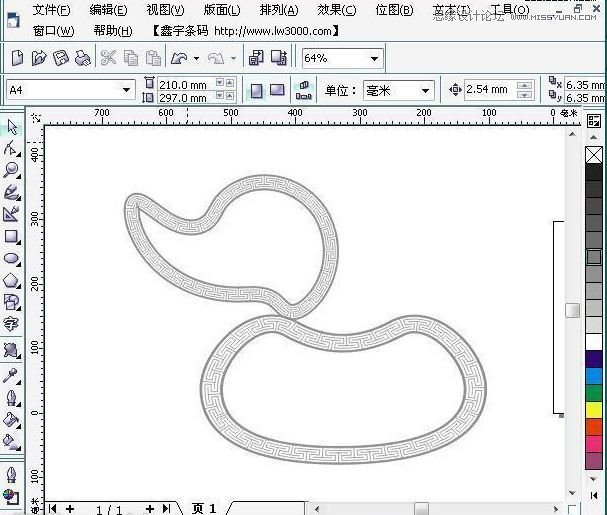
Task: Click the vertical scrollbar thumb
Action: [x=572, y=310]
